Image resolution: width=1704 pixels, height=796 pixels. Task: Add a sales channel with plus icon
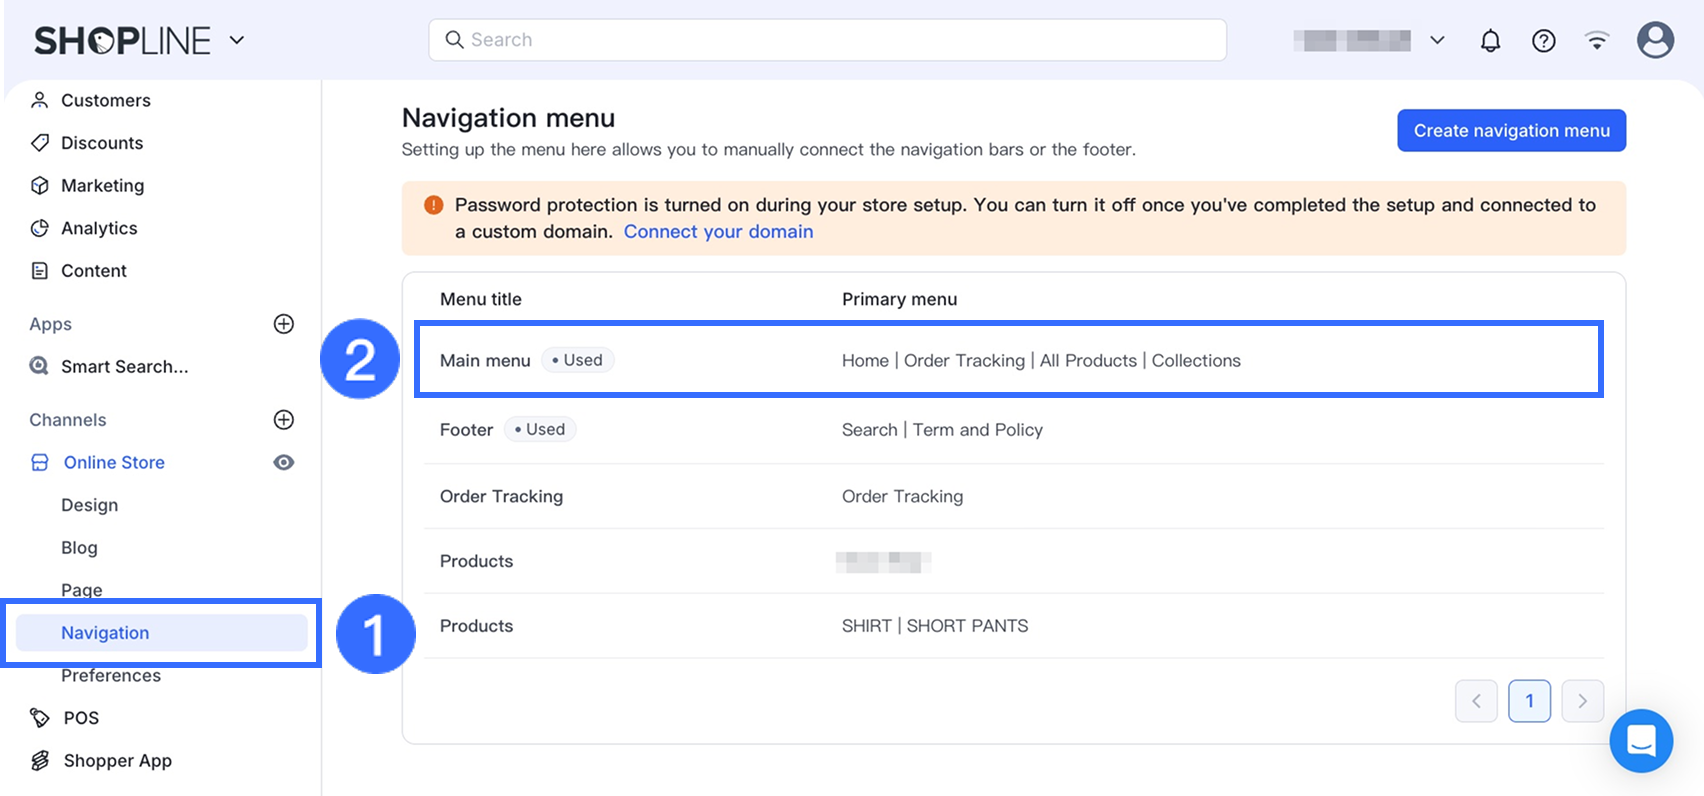[x=284, y=420]
